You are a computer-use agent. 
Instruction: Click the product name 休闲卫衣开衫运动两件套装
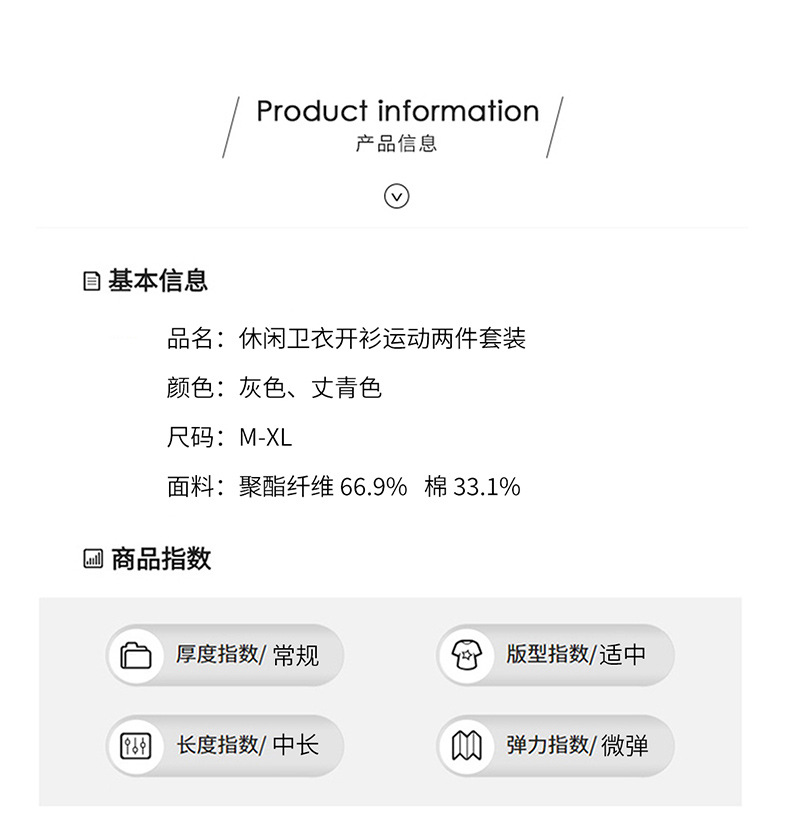382,339
